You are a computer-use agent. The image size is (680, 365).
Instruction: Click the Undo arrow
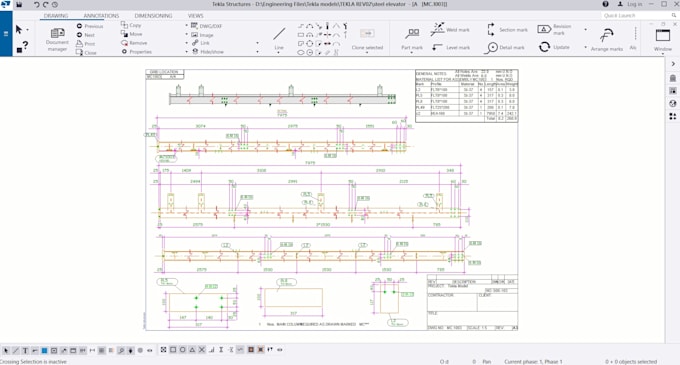coord(36,4)
